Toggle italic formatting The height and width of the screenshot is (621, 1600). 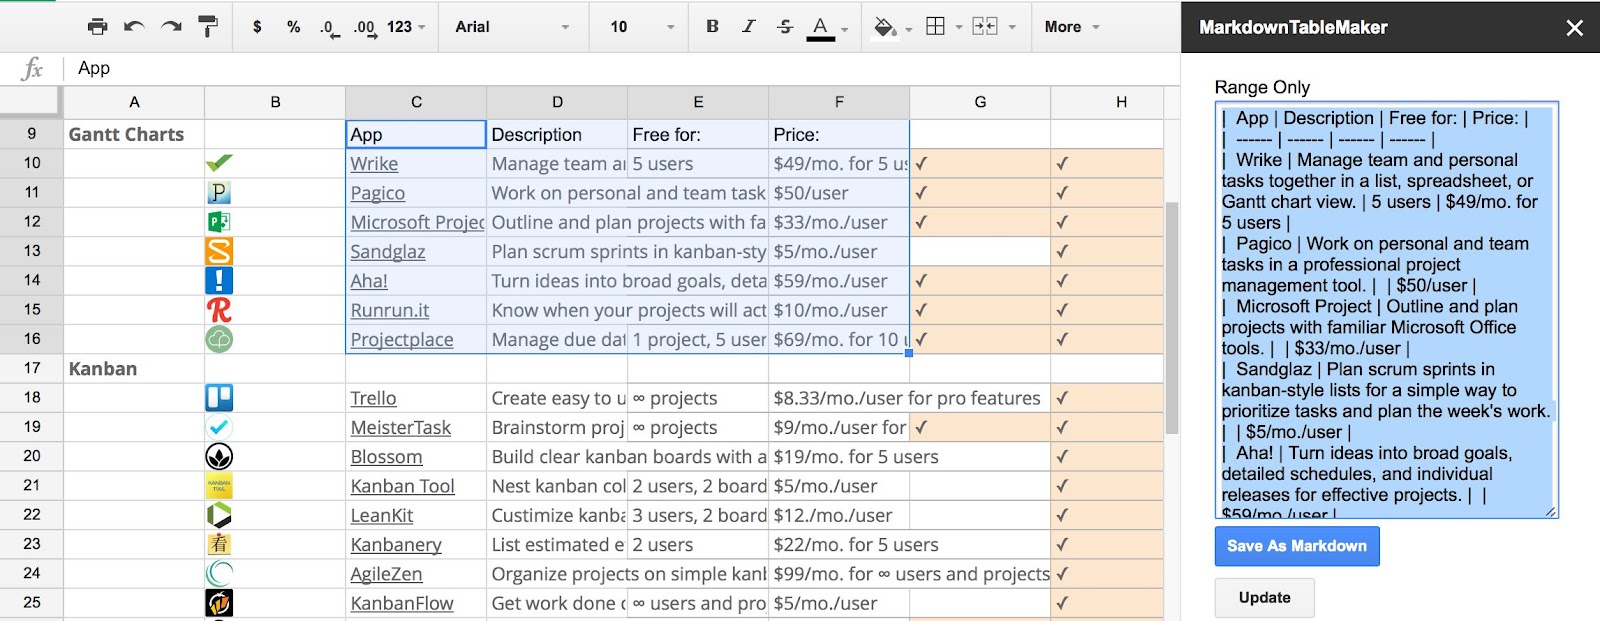748,27
